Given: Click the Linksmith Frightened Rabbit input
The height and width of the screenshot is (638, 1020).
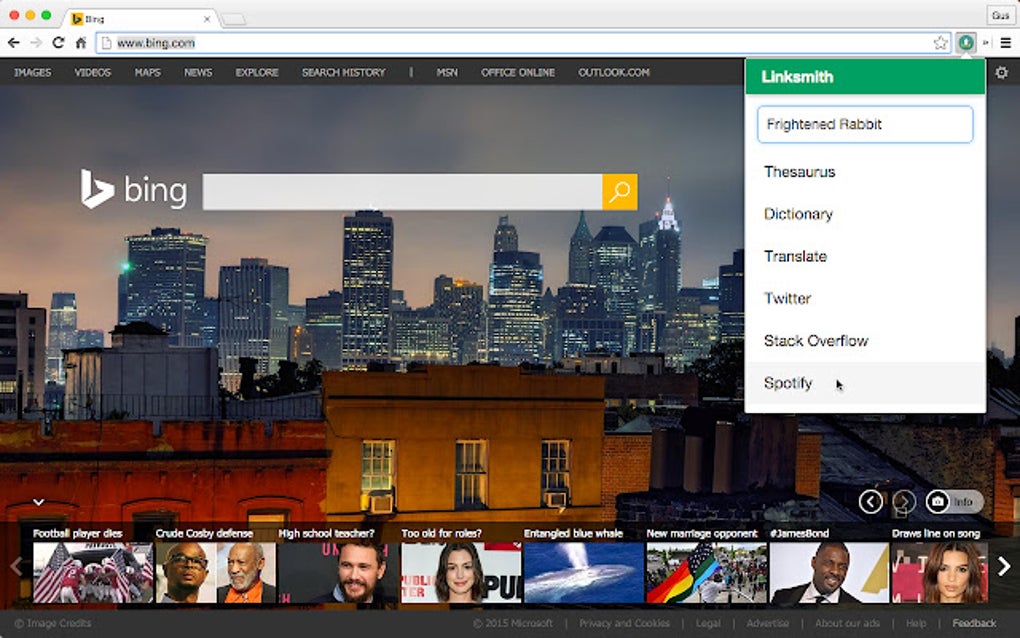Looking at the screenshot, I should pyautogui.click(x=865, y=124).
